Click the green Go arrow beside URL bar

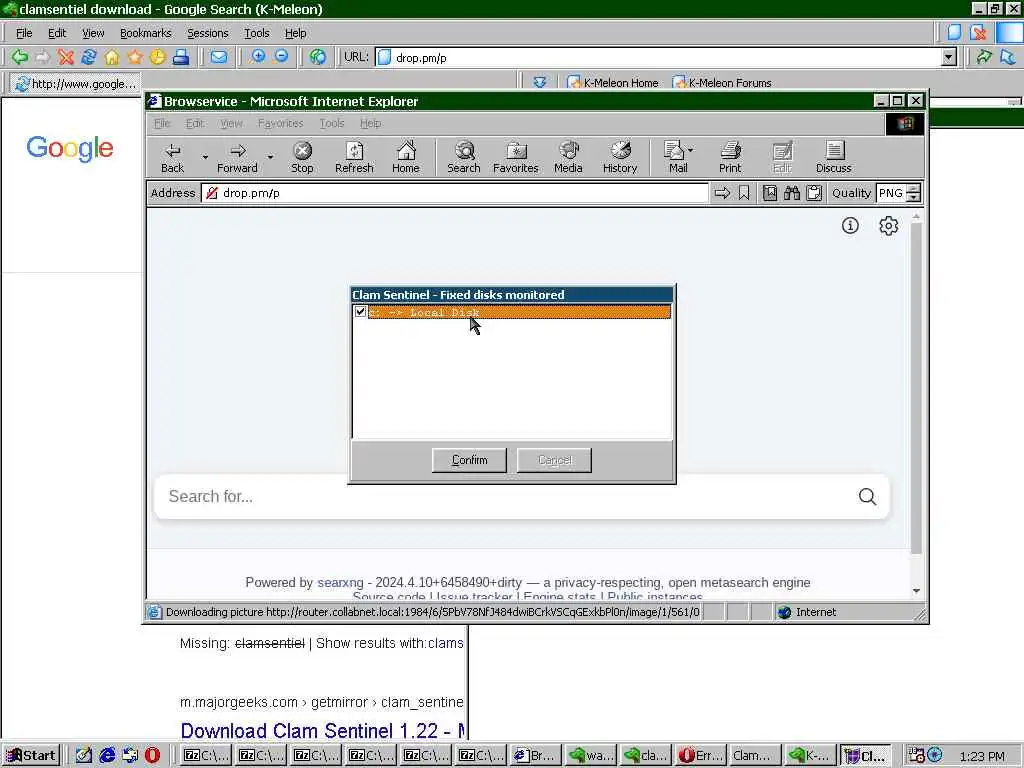[984, 57]
